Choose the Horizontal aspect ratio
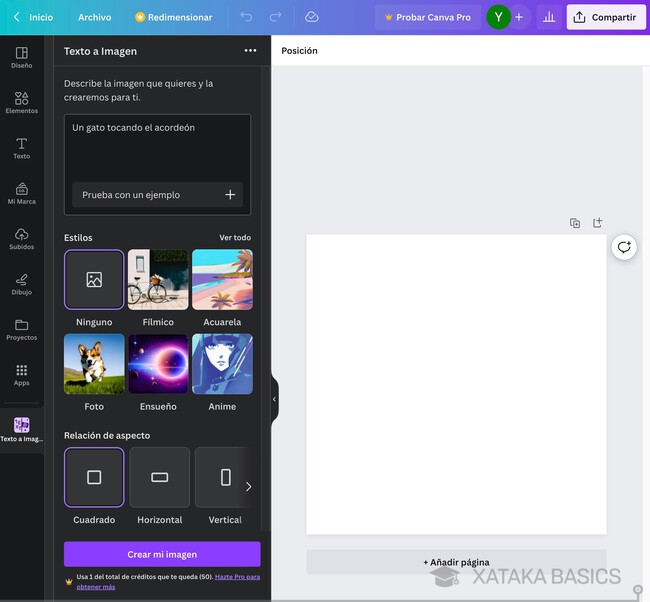This screenshot has height=602, width=650. (159, 477)
